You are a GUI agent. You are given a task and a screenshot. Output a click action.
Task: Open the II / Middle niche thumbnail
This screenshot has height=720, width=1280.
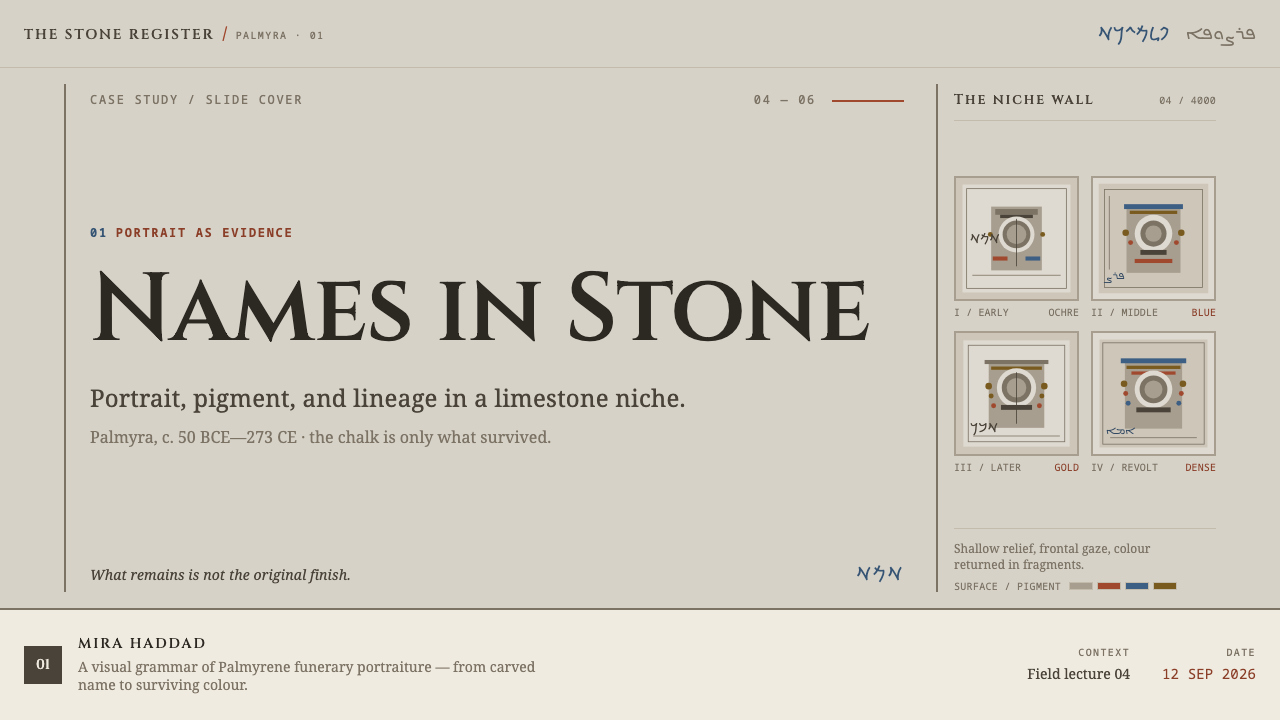(1153, 238)
